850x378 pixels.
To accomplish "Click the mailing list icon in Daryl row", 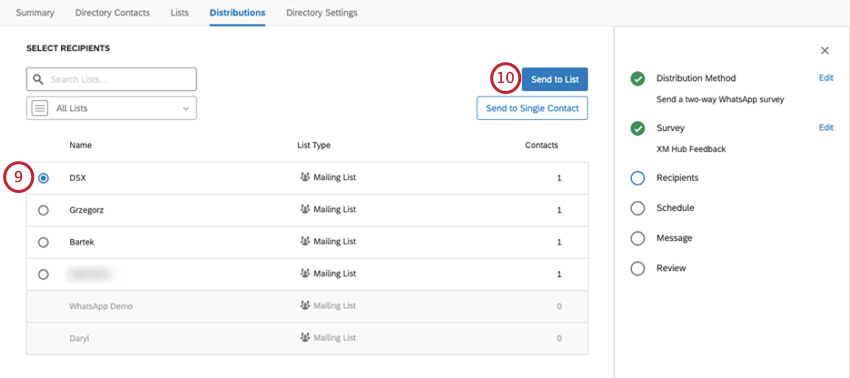I will [x=305, y=337].
